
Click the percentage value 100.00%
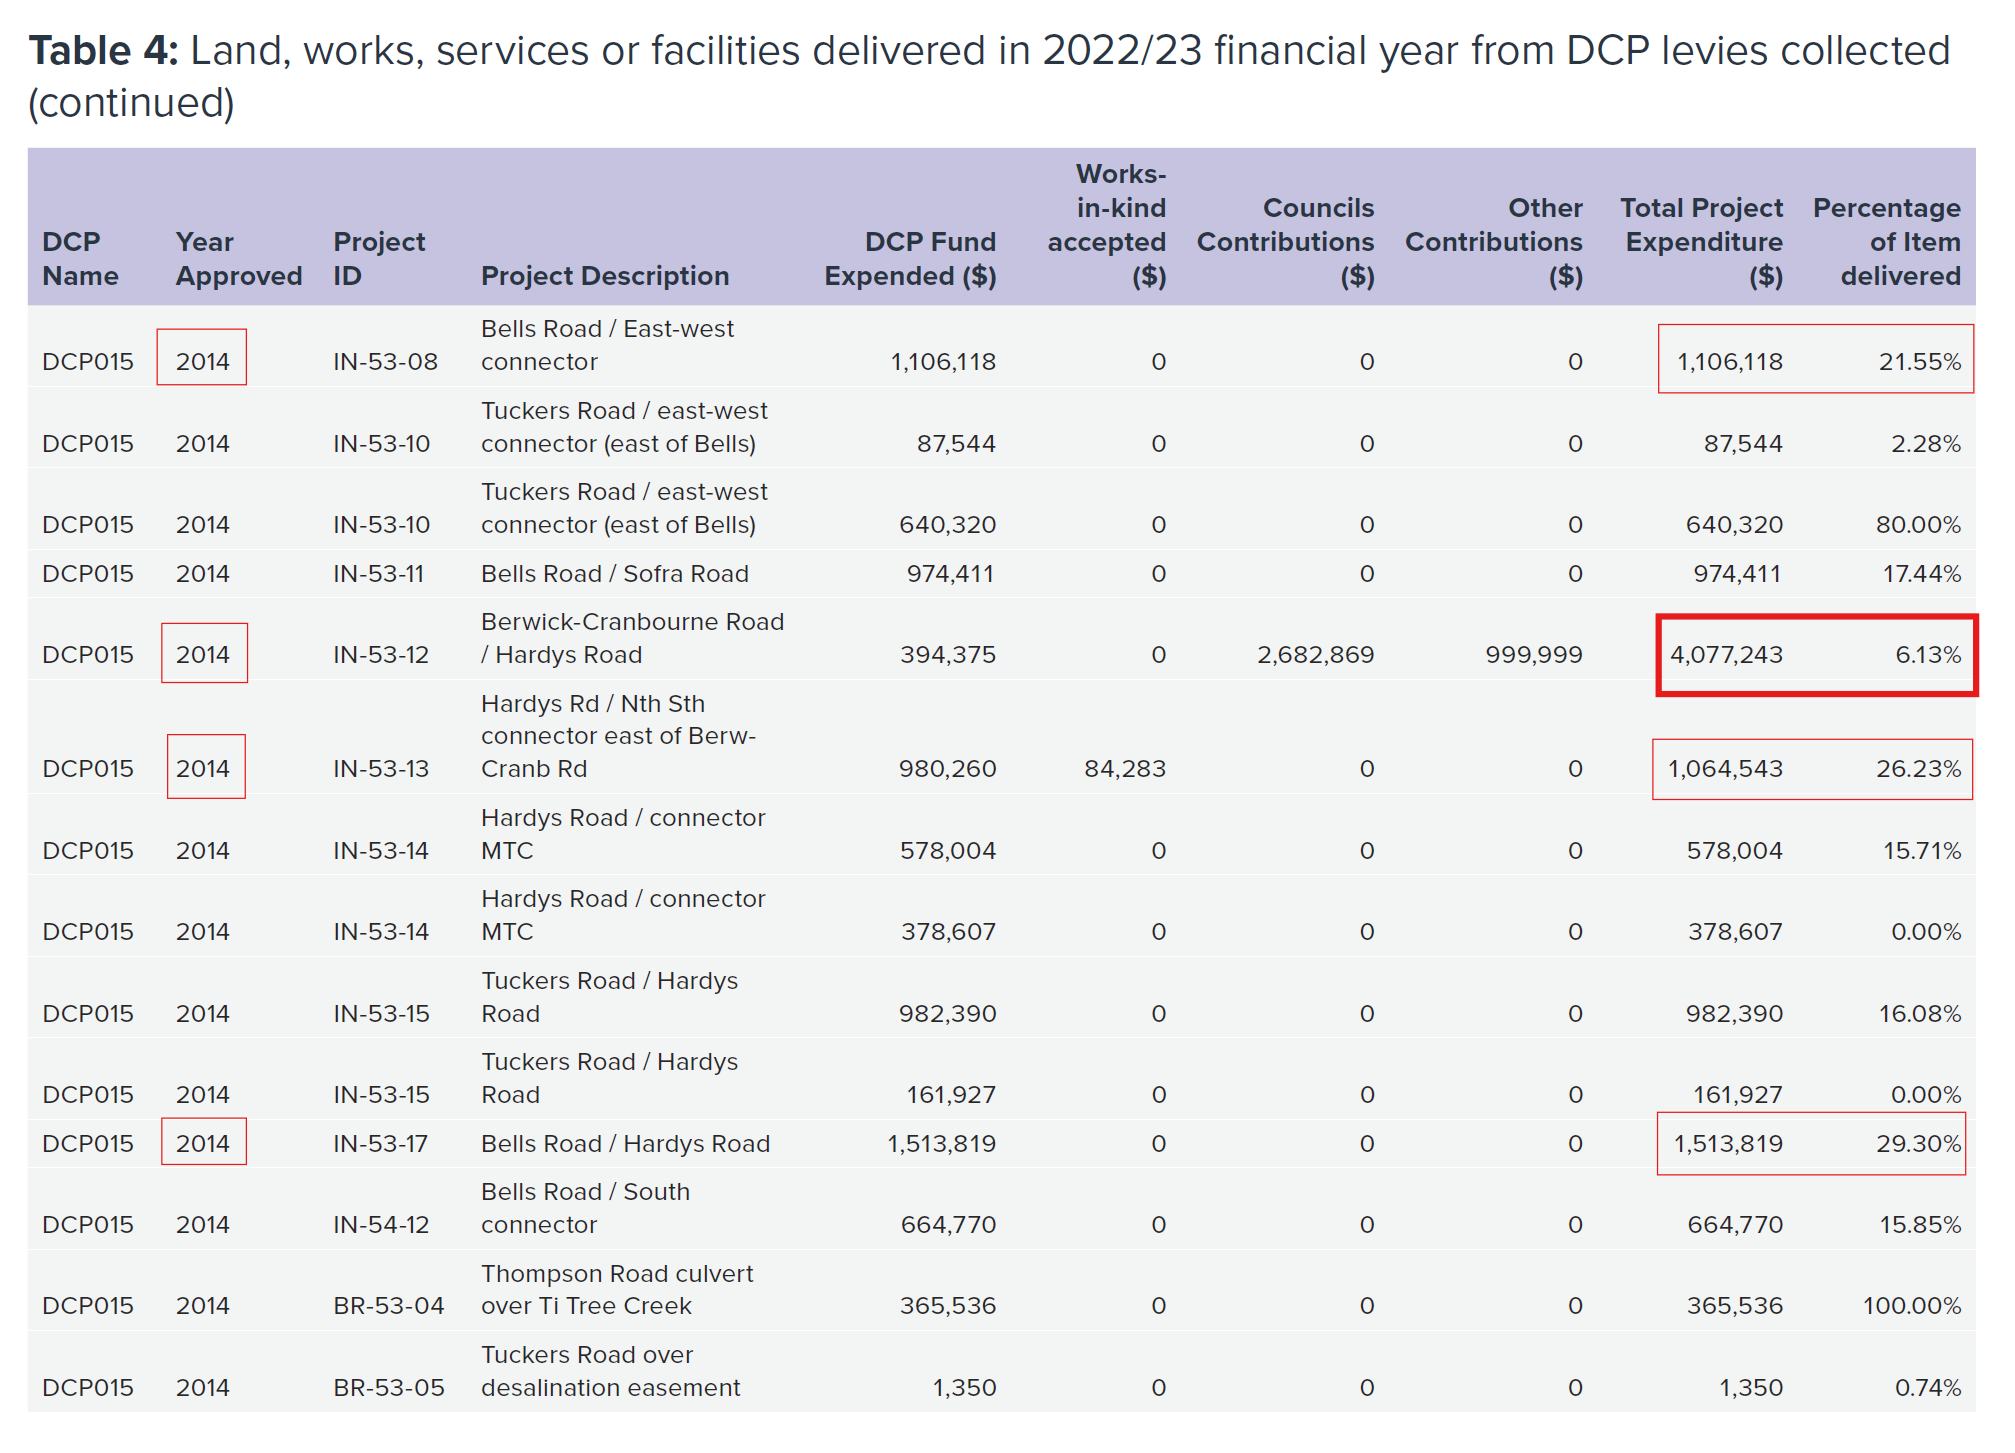1912,1306
